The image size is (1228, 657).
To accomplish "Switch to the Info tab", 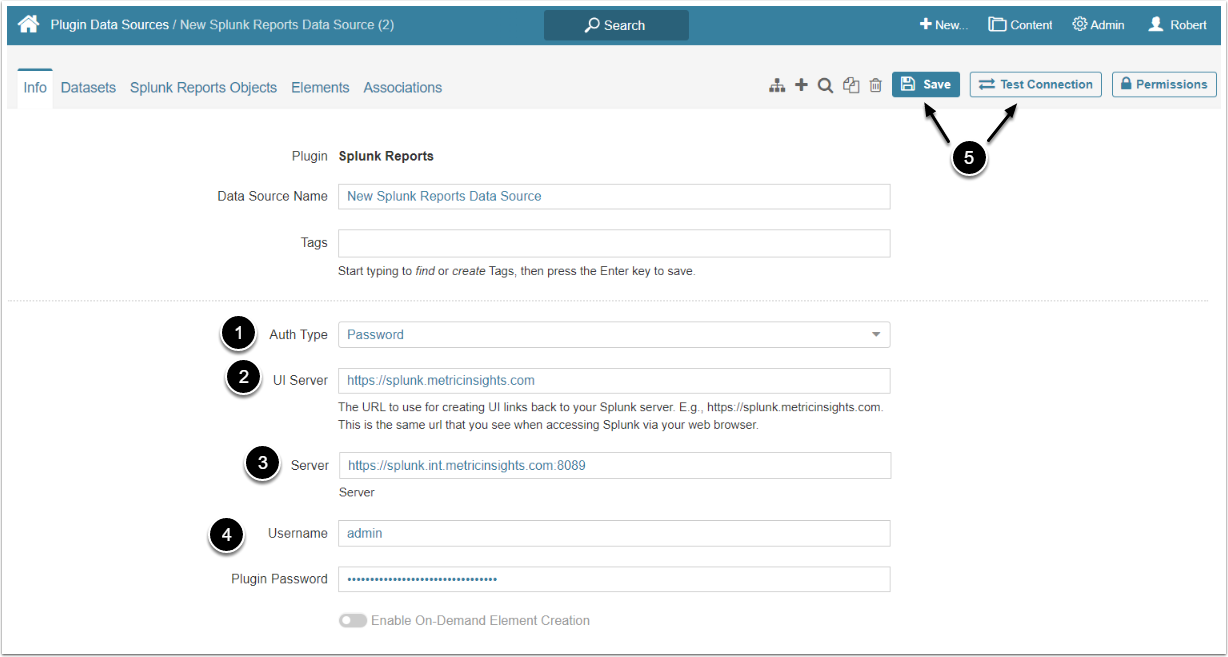I will (x=35, y=88).
